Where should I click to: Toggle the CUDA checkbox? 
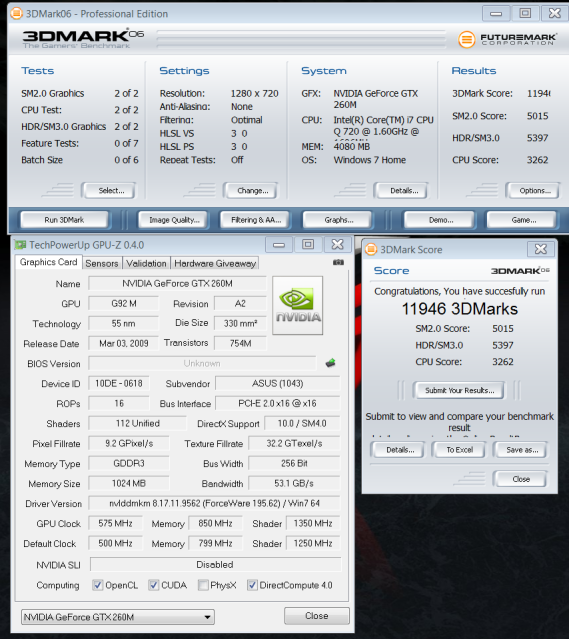click(x=154, y=585)
